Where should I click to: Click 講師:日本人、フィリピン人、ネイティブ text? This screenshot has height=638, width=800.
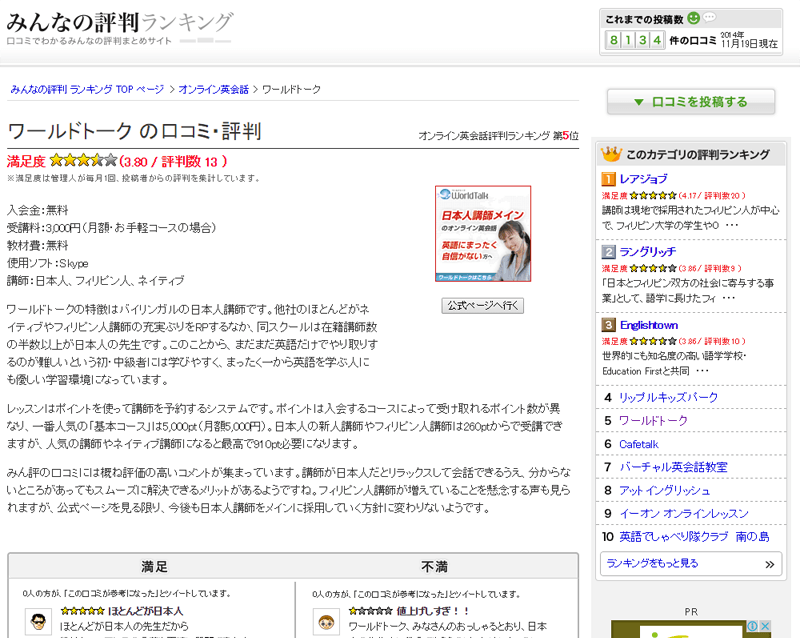click(95, 281)
